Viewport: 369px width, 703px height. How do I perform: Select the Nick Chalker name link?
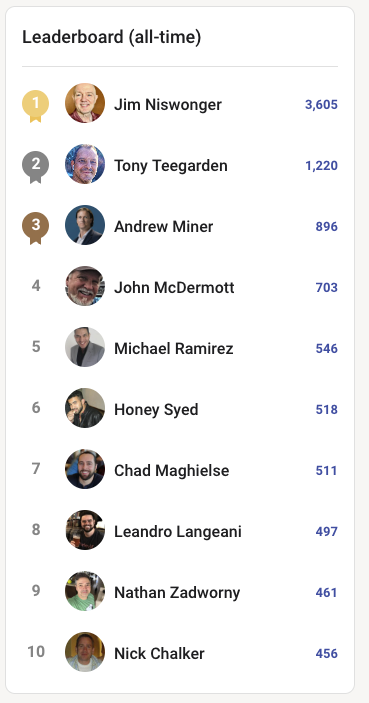click(x=159, y=653)
